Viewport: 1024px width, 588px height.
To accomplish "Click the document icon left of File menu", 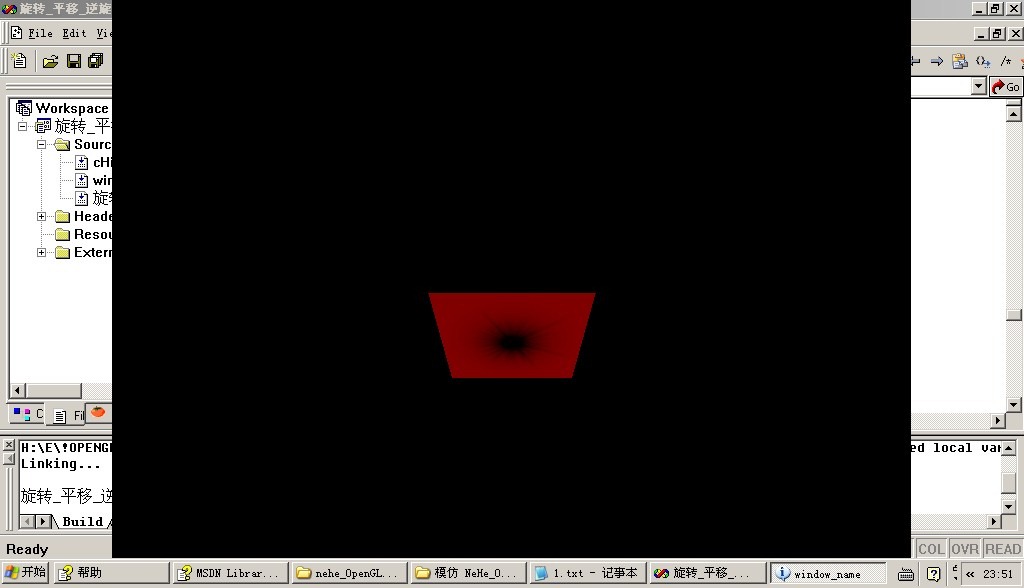I will coord(16,33).
